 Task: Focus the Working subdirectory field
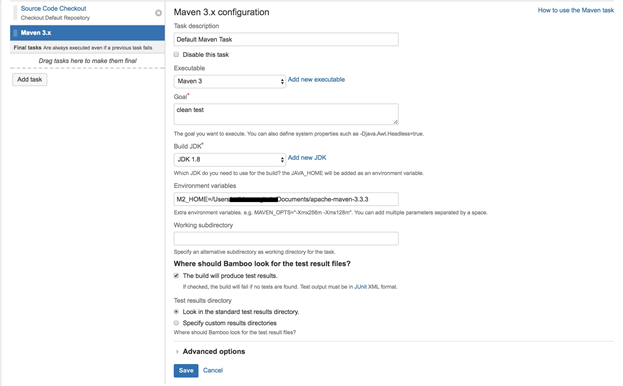click(286, 238)
